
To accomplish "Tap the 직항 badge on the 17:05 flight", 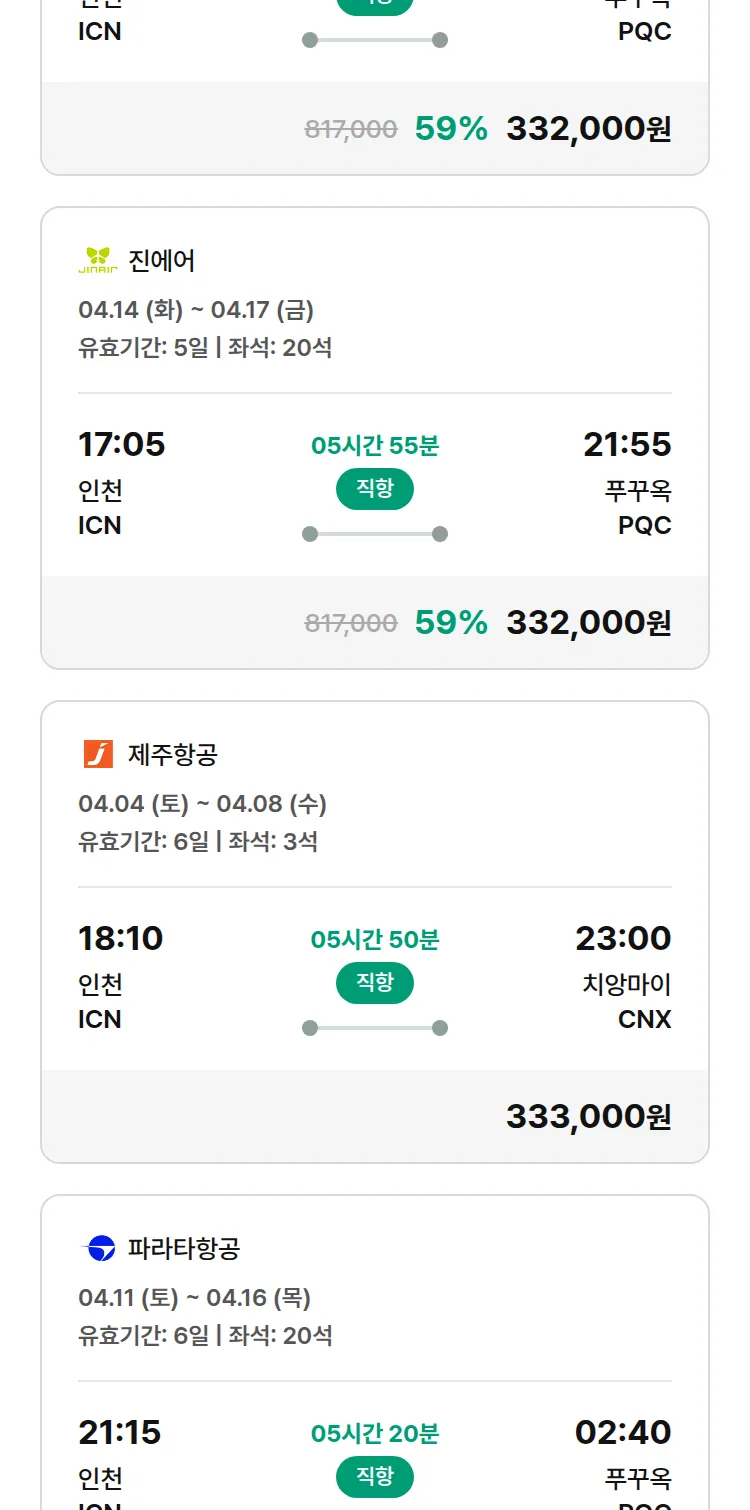I will click(375, 489).
